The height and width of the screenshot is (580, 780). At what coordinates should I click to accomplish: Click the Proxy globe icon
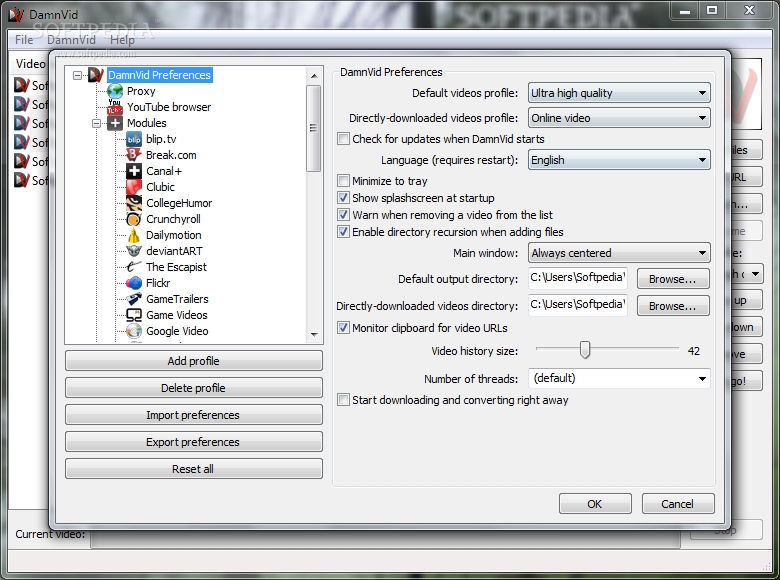[115, 91]
